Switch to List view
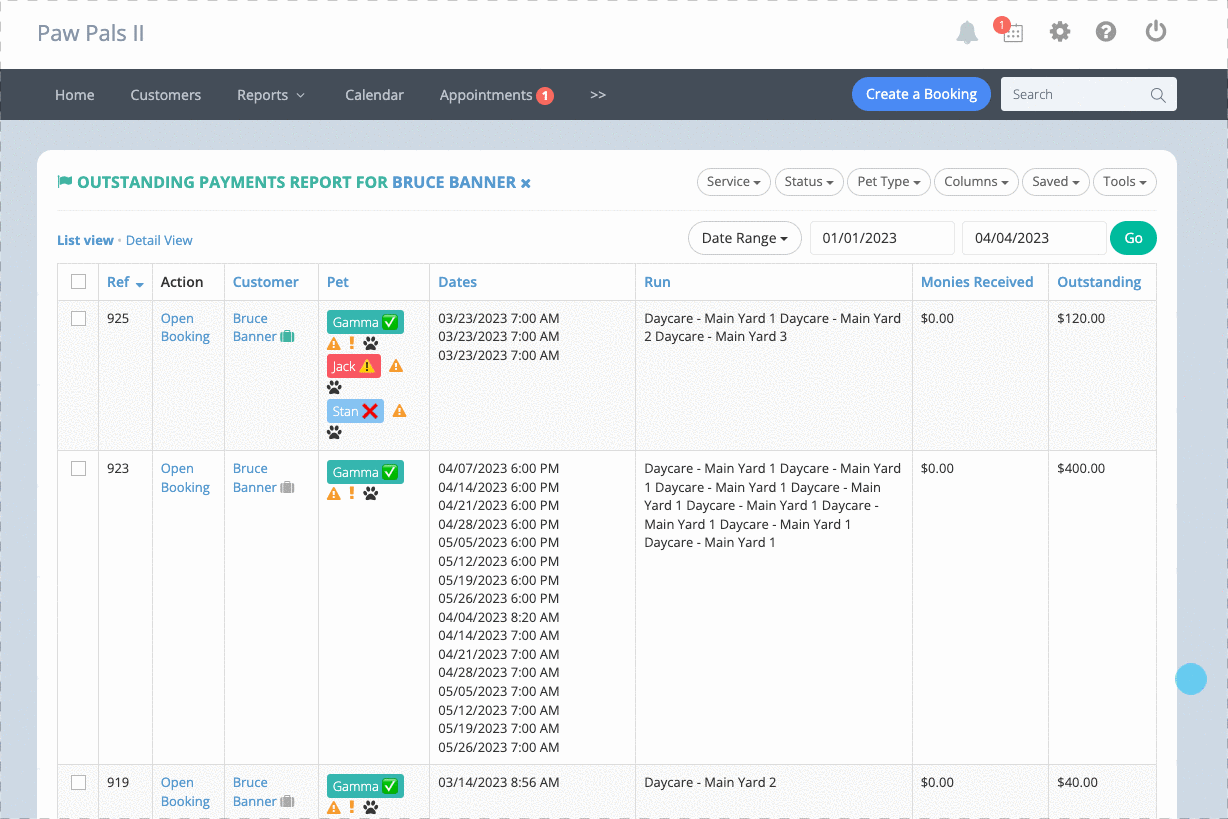The height and width of the screenshot is (819, 1228). [85, 240]
